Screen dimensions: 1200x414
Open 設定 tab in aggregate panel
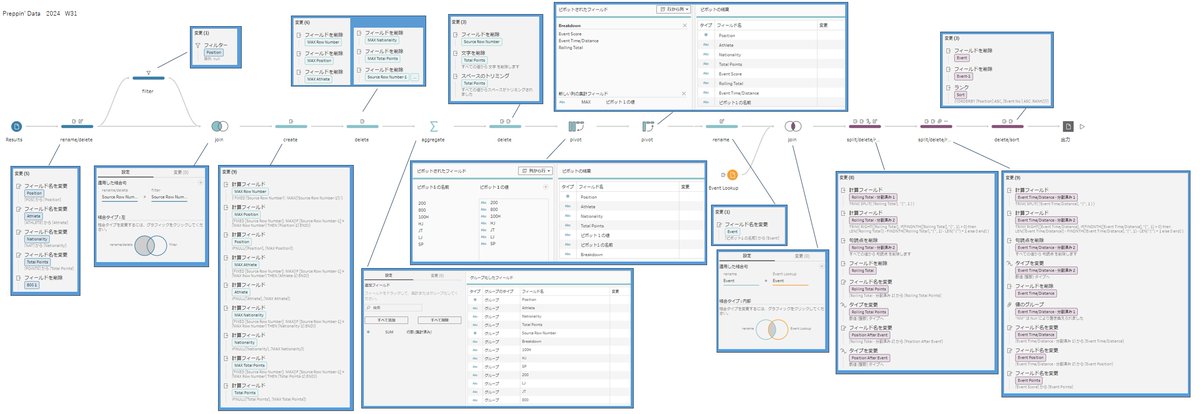click(389, 275)
